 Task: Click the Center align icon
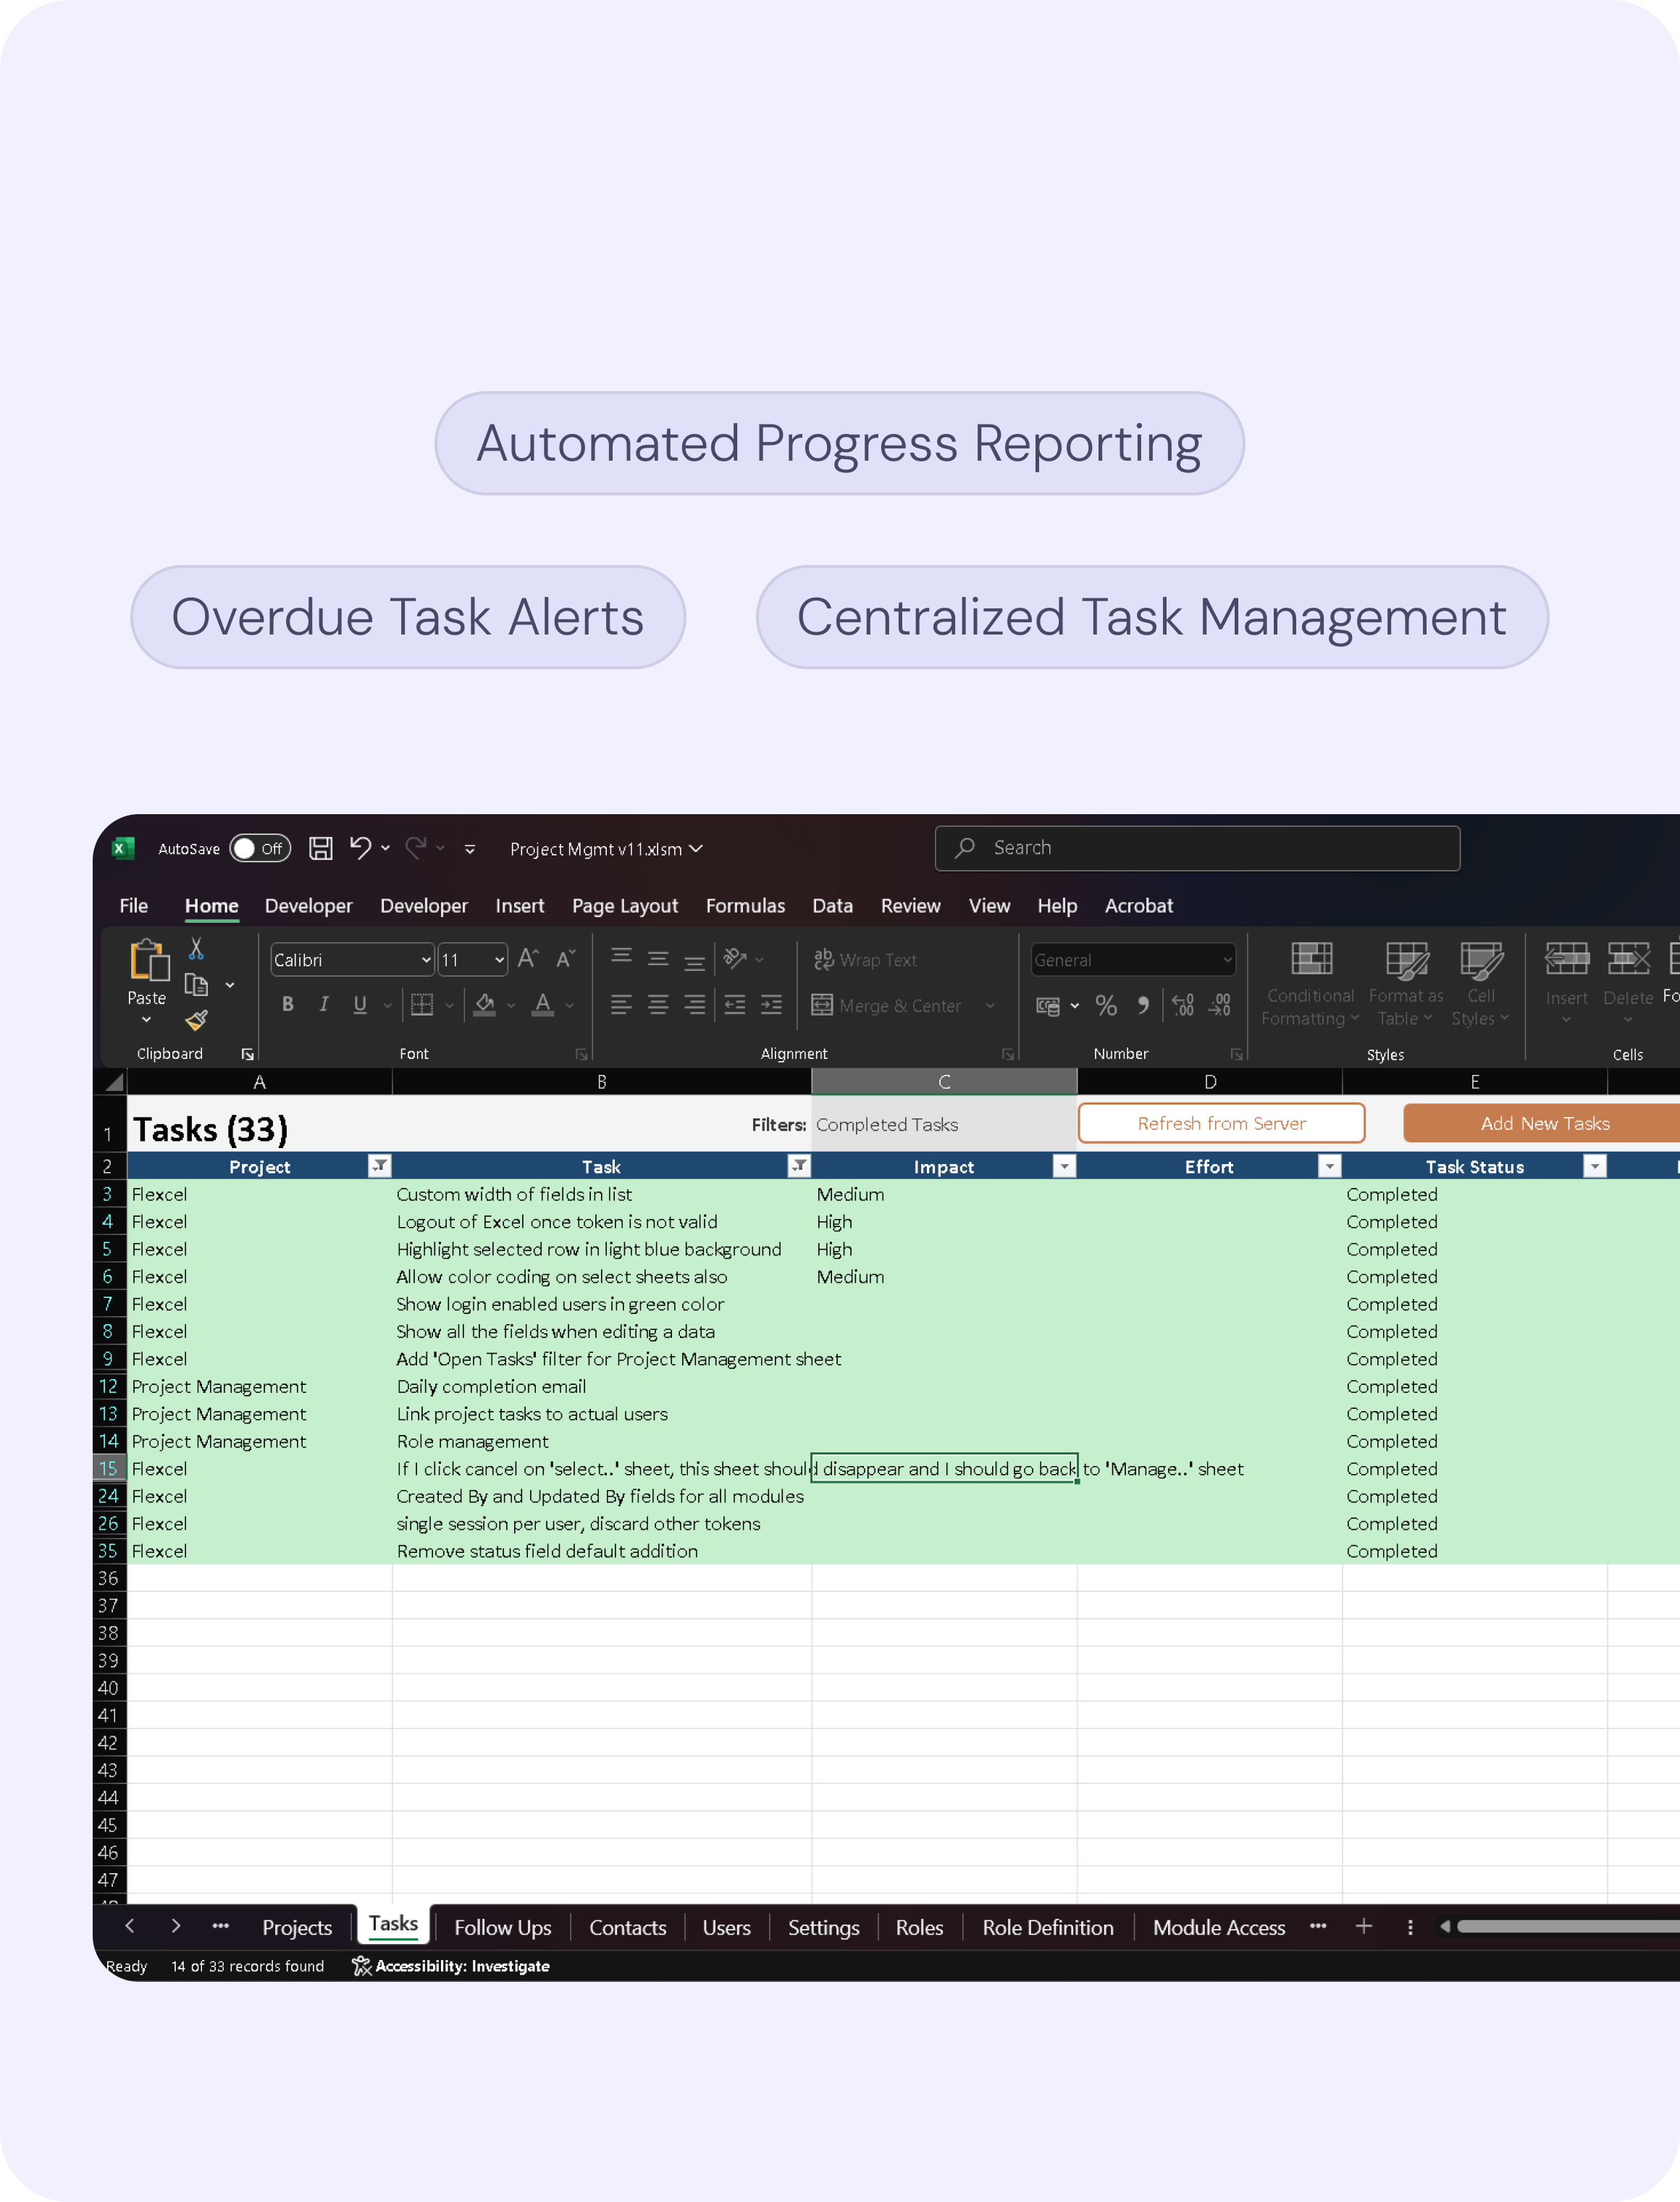[x=657, y=1005]
